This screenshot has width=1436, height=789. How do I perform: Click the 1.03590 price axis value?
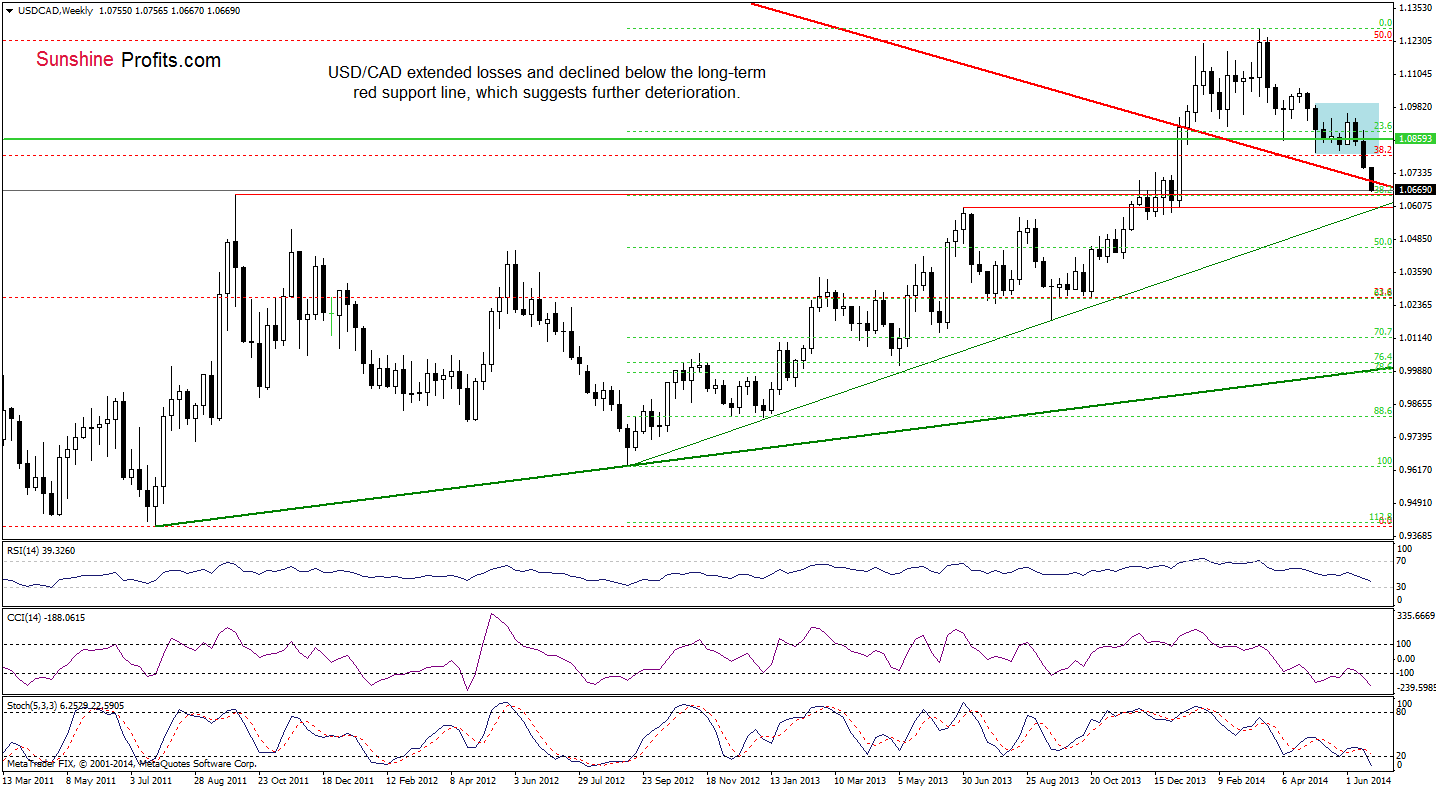pos(1416,271)
